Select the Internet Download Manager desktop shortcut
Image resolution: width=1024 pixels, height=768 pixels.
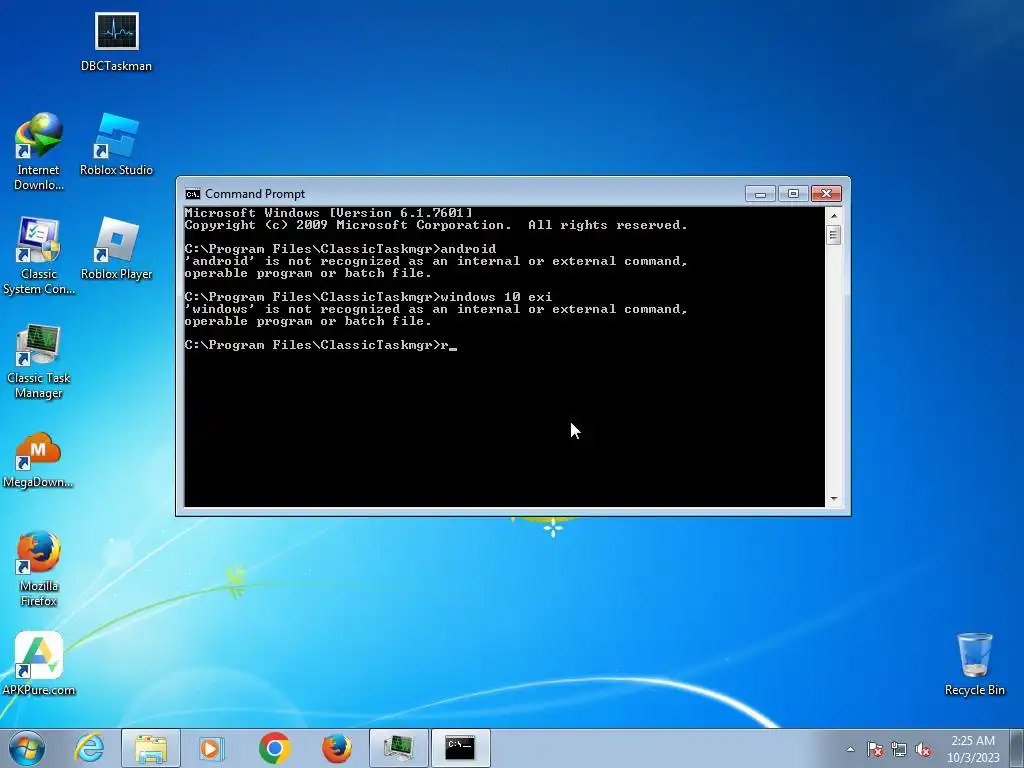coord(39,151)
